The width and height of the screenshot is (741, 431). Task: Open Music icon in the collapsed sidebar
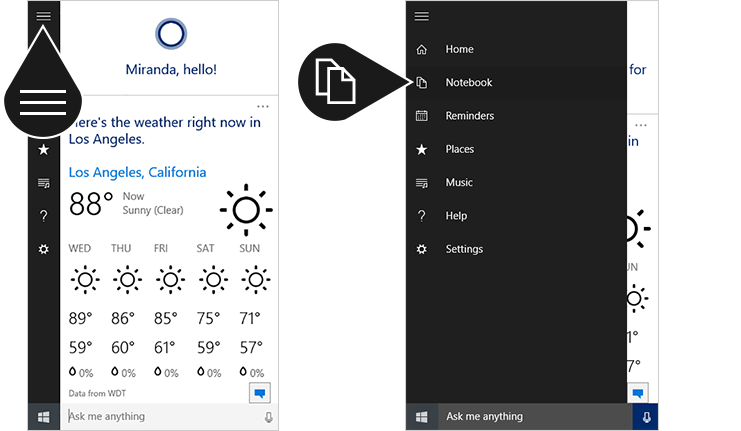click(43, 183)
